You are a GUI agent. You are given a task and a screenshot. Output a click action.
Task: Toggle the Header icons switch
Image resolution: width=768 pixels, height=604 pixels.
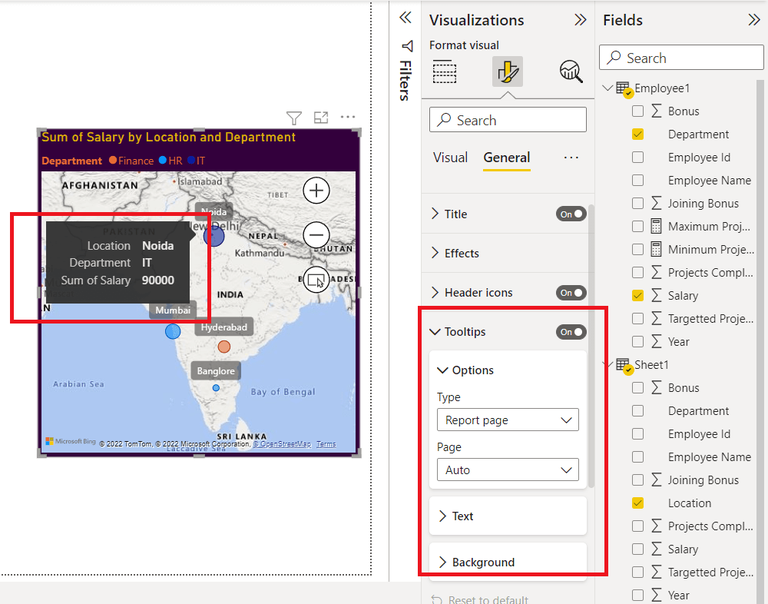[571, 293]
